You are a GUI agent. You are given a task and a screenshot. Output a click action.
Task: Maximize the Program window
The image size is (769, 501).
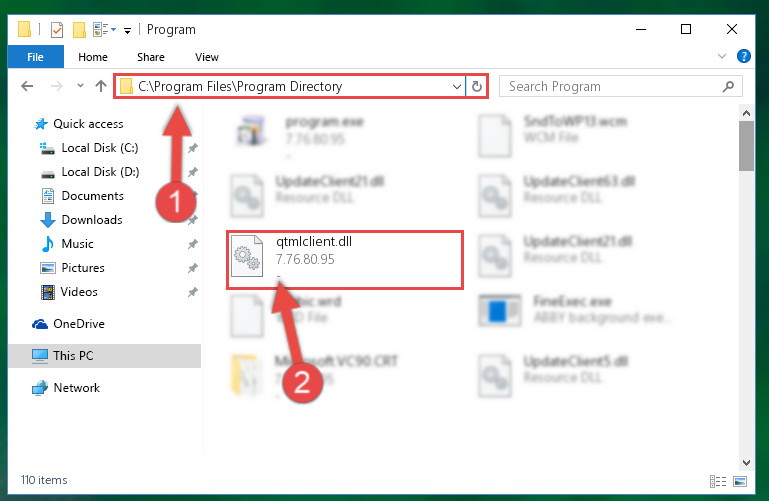tap(686, 29)
